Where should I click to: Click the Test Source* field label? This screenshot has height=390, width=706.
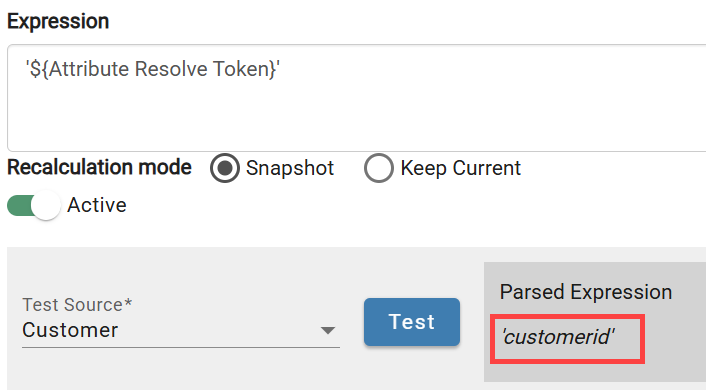click(77, 305)
